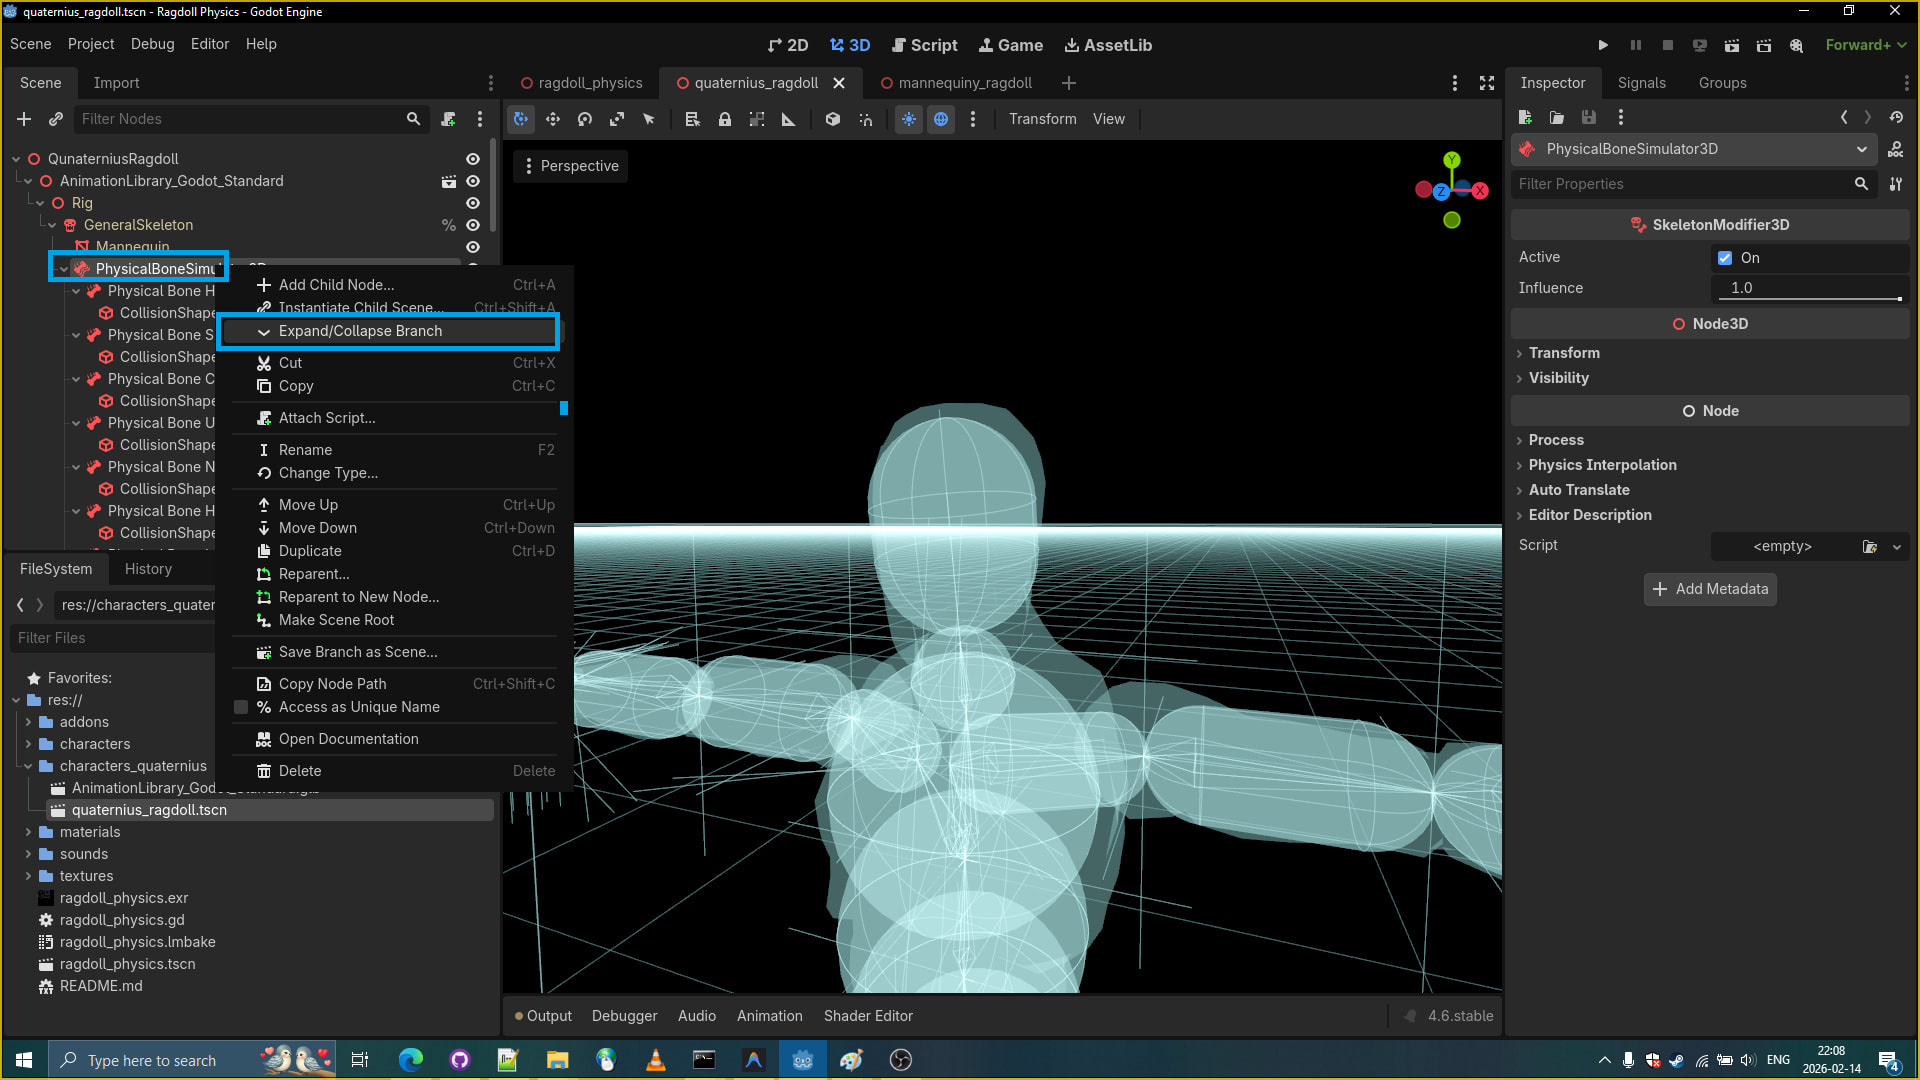The height and width of the screenshot is (1080, 1920).
Task: Click the Add Metadata button
Action: tap(1710, 589)
